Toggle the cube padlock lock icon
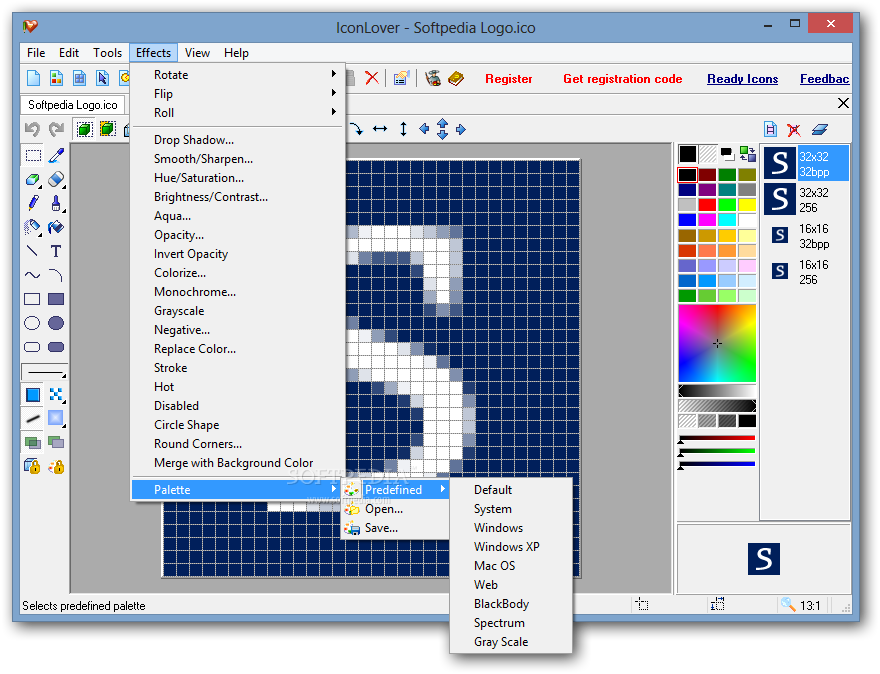The height and width of the screenshot is (674, 880). (x=33, y=466)
